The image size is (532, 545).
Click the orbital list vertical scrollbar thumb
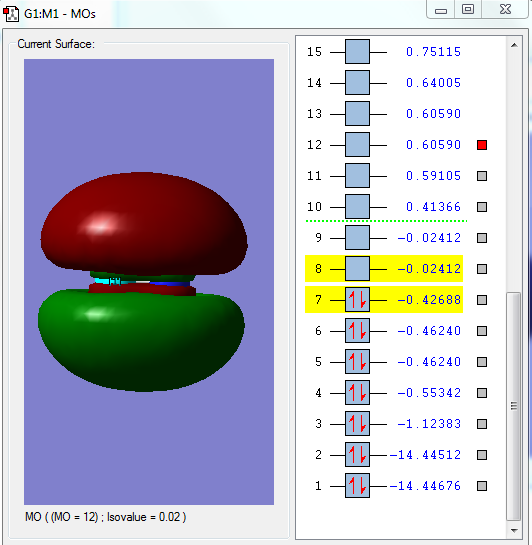coord(514,406)
